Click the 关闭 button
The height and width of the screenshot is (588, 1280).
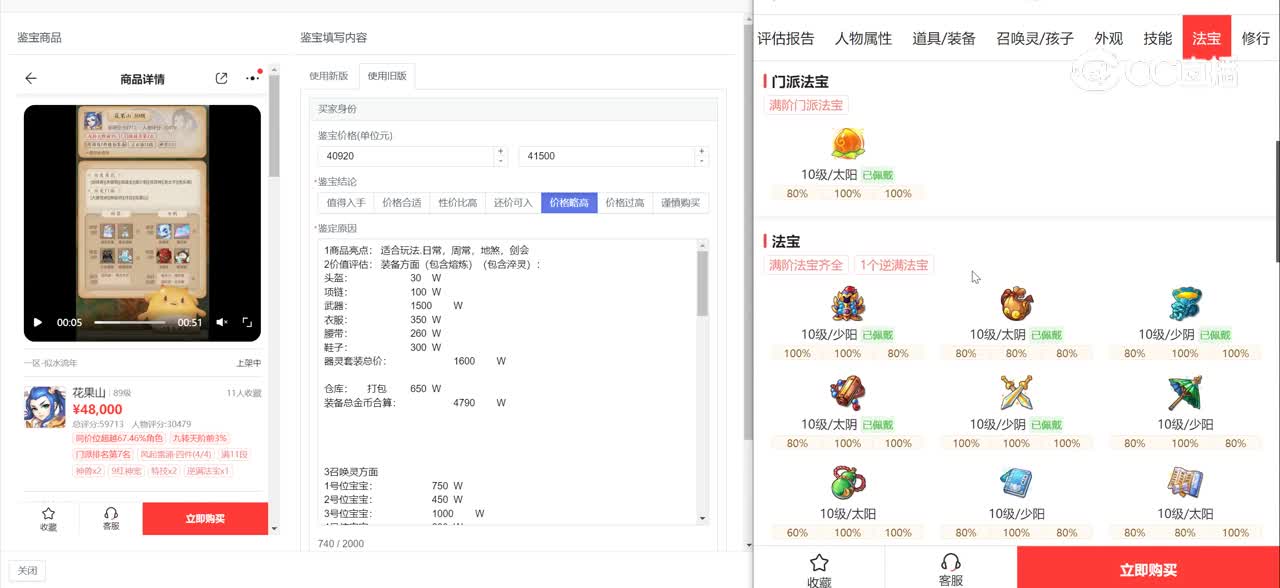pos(27,571)
